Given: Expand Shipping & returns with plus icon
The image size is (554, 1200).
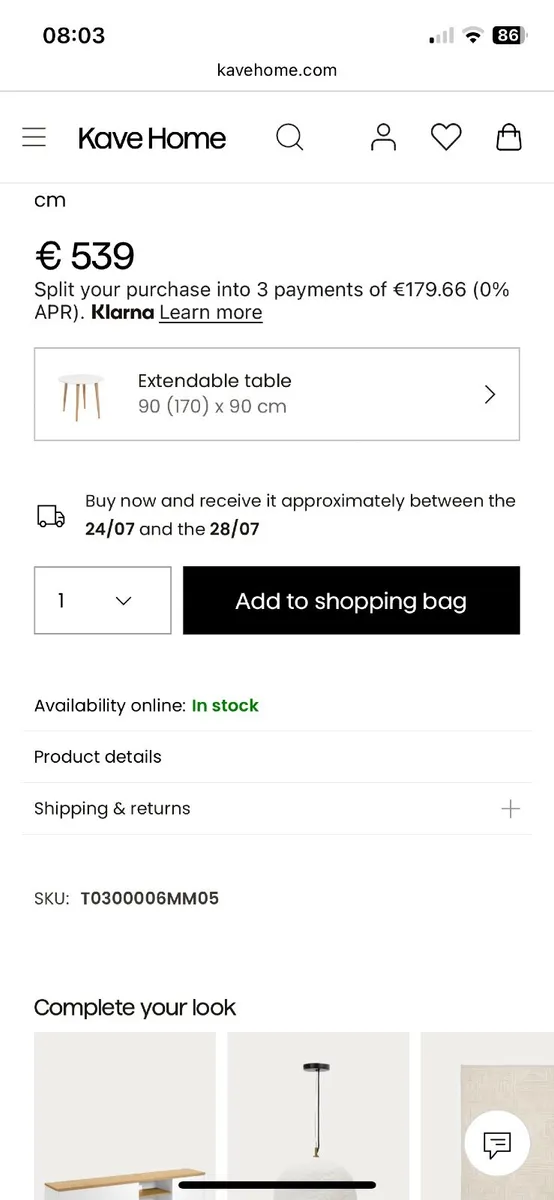Looking at the screenshot, I should 510,809.
